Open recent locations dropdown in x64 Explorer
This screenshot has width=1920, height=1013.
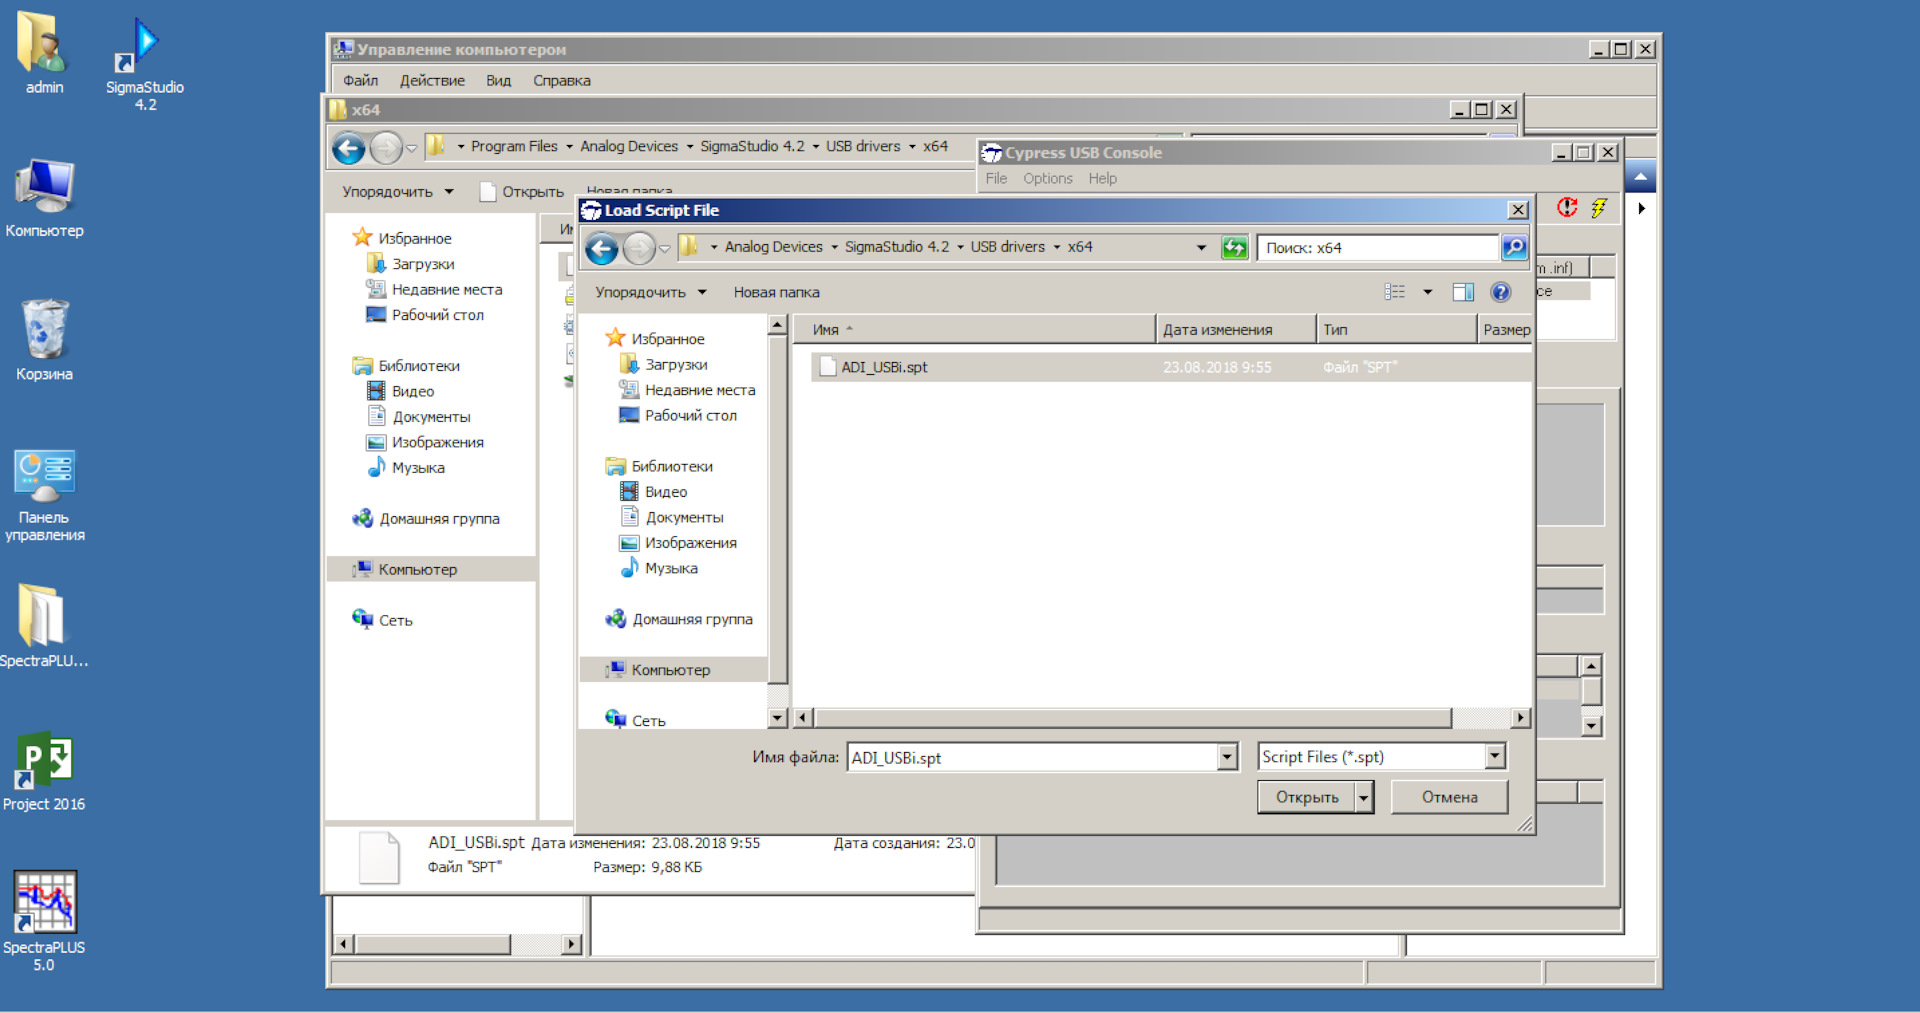pyautogui.click(x=411, y=148)
